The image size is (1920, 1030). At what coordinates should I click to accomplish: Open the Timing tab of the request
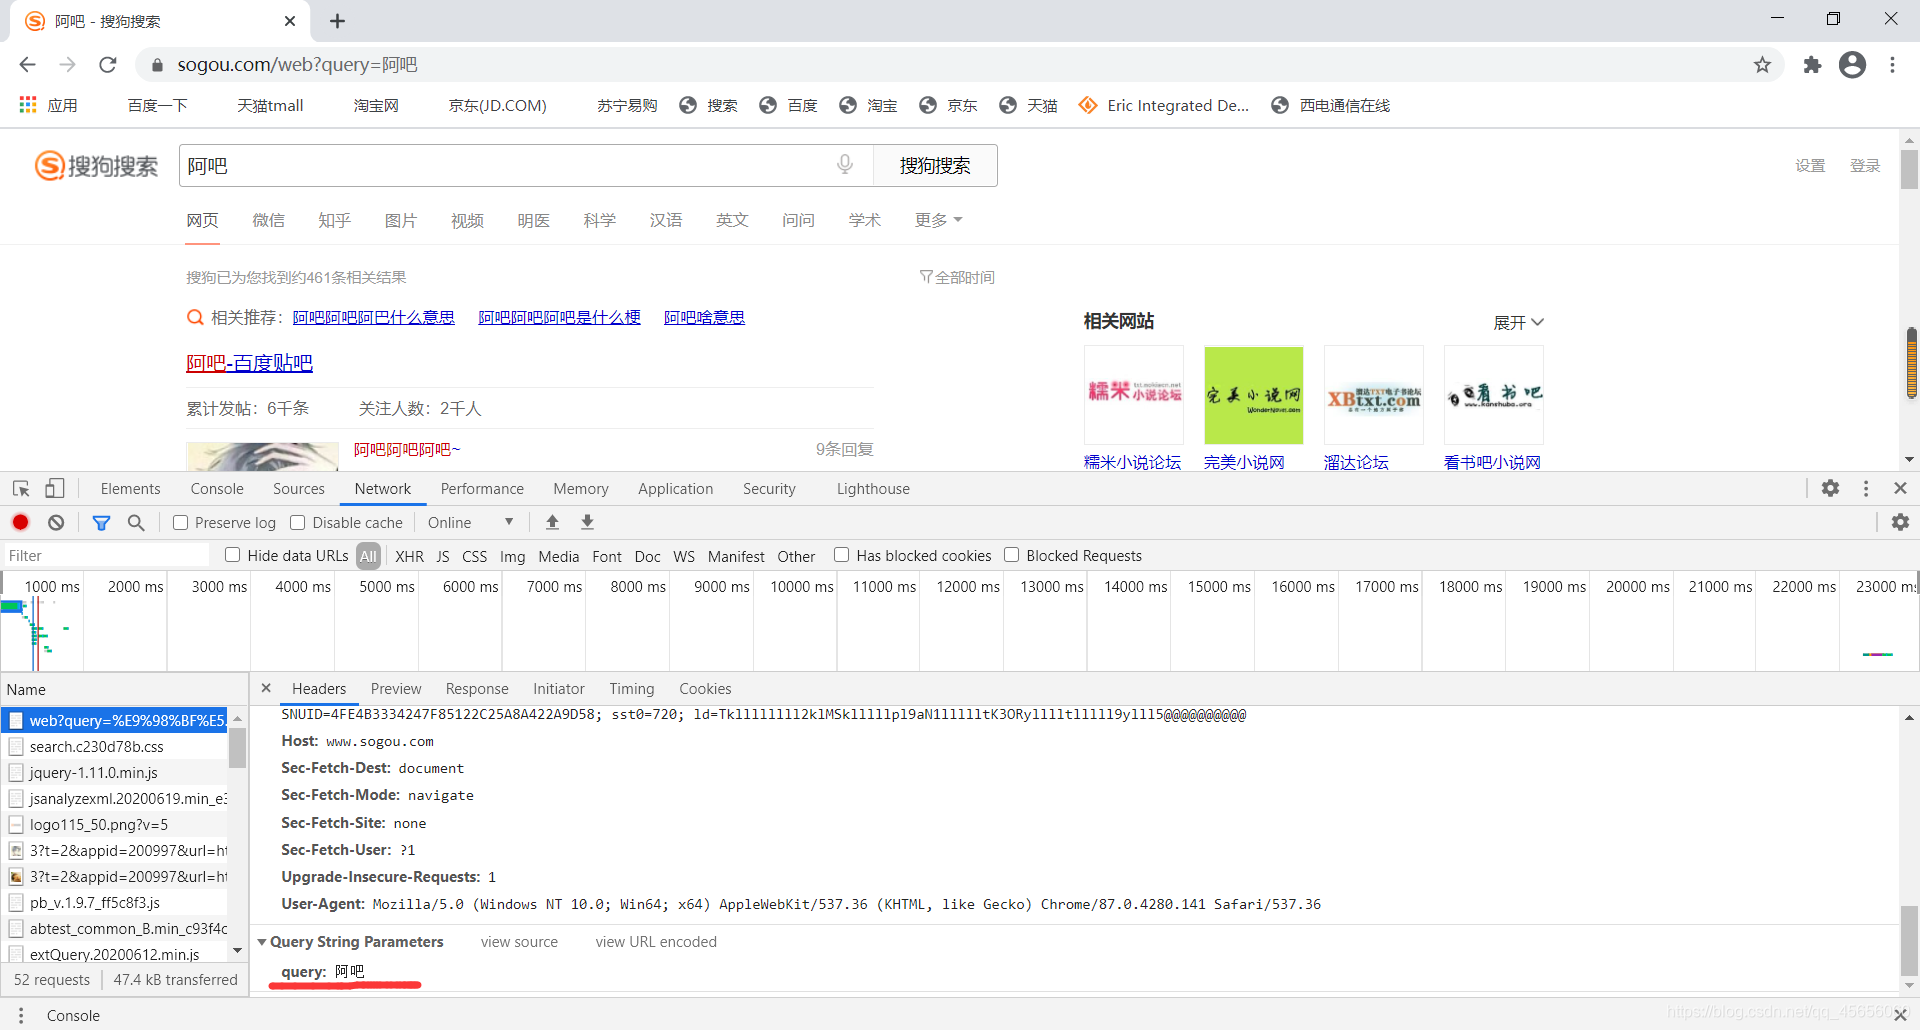632,689
